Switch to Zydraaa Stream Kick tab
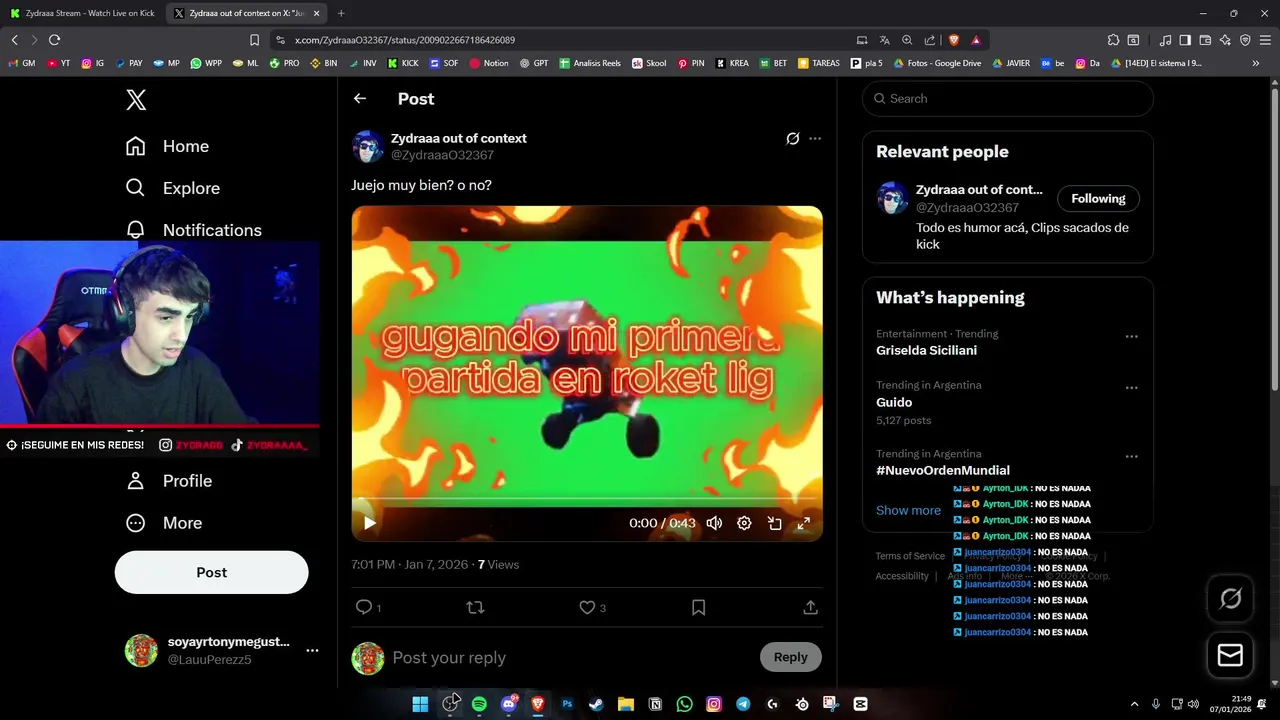The height and width of the screenshot is (720, 1280). (x=82, y=13)
